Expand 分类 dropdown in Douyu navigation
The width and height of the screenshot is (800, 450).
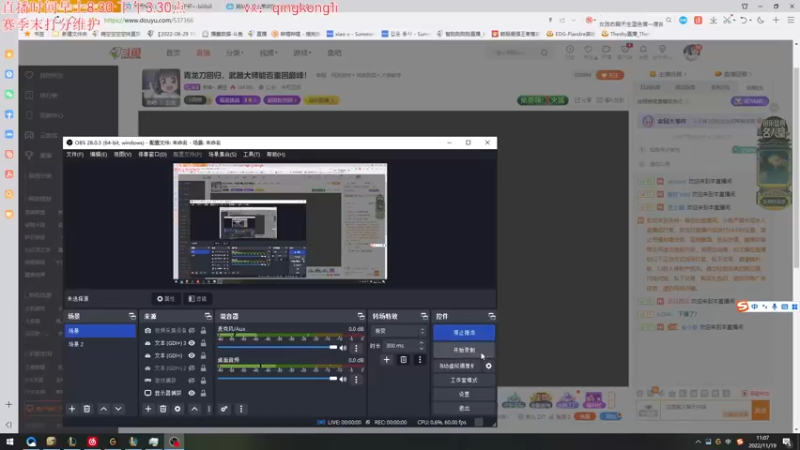click(x=235, y=53)
